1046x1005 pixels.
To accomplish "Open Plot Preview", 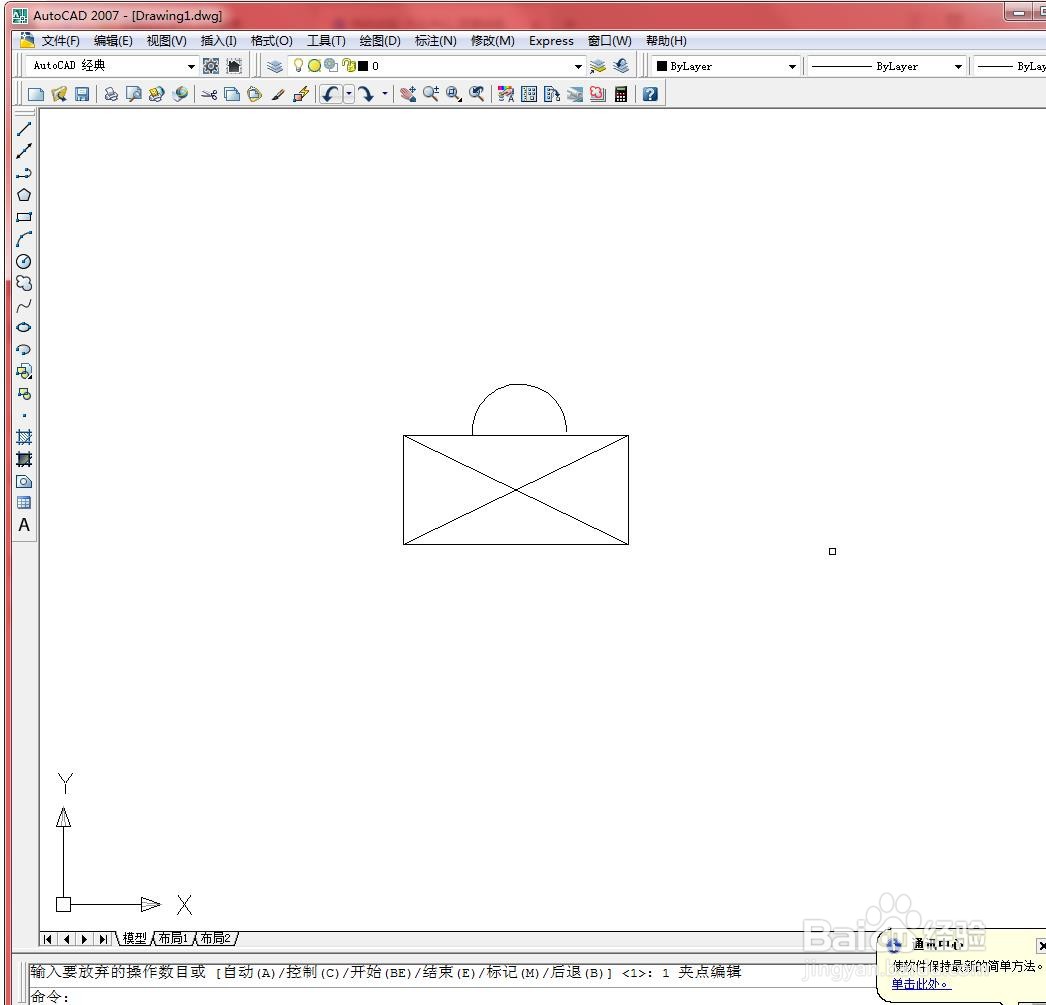I will (x=133, y=95).
